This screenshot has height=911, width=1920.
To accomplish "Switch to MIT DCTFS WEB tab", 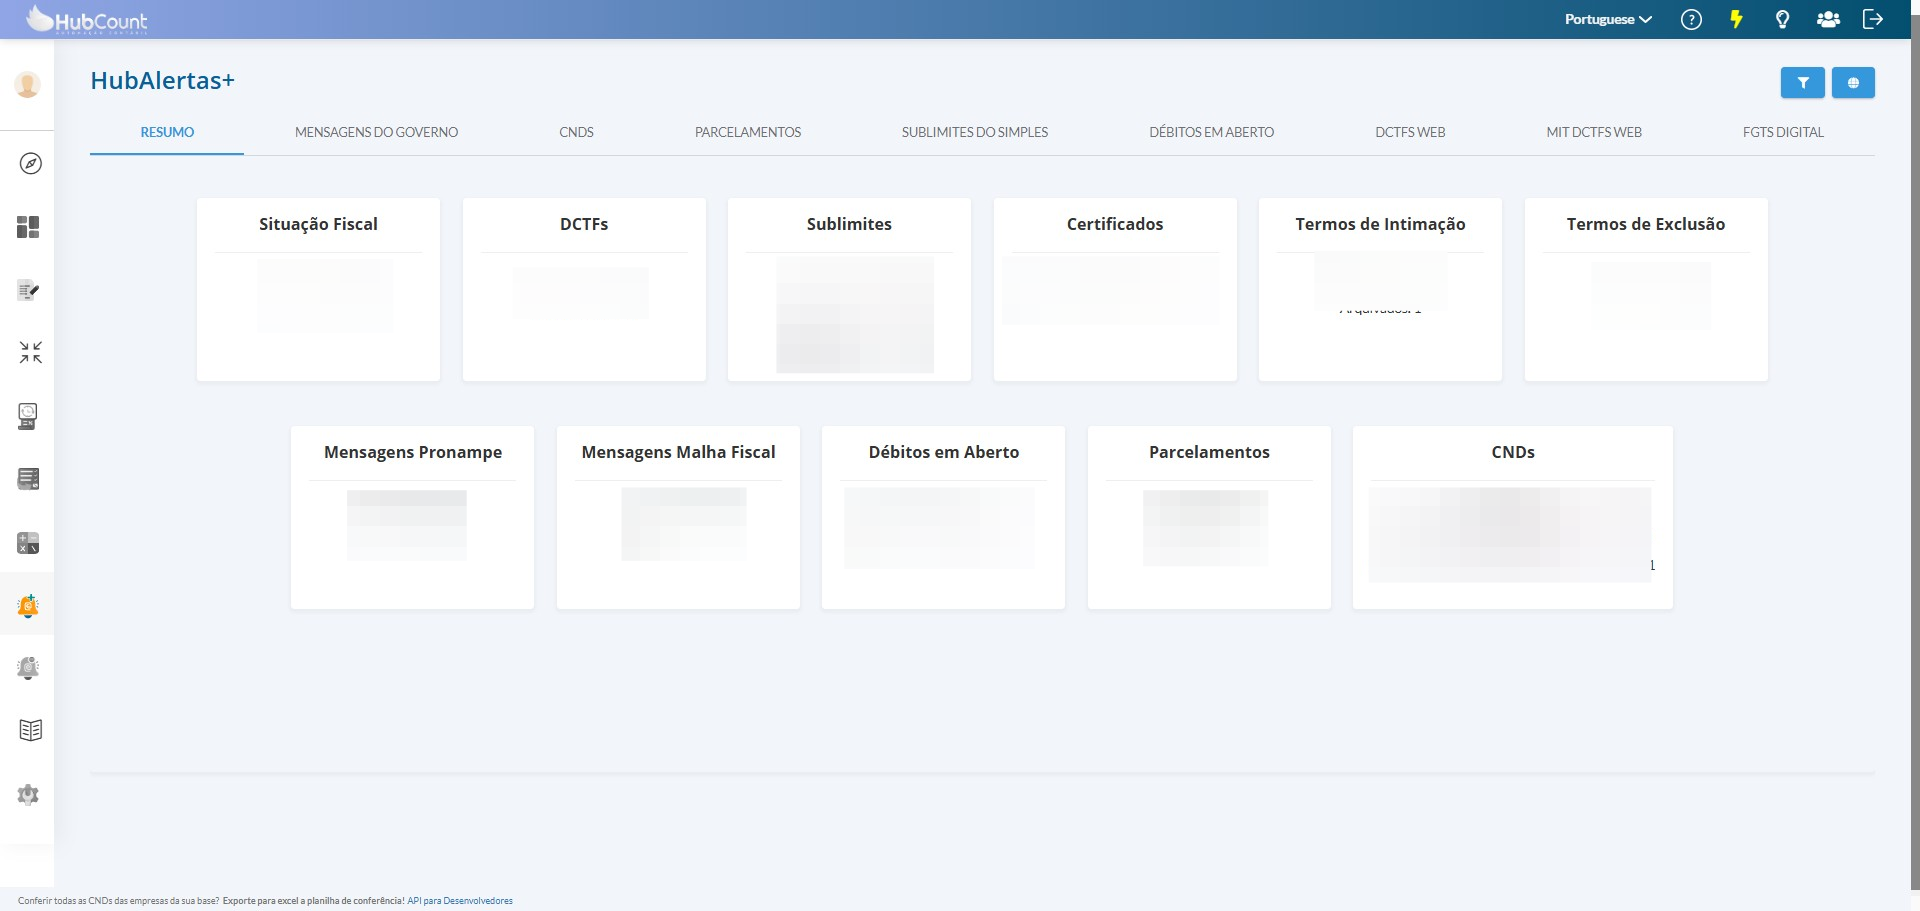I will click(x=1594, y=132).
